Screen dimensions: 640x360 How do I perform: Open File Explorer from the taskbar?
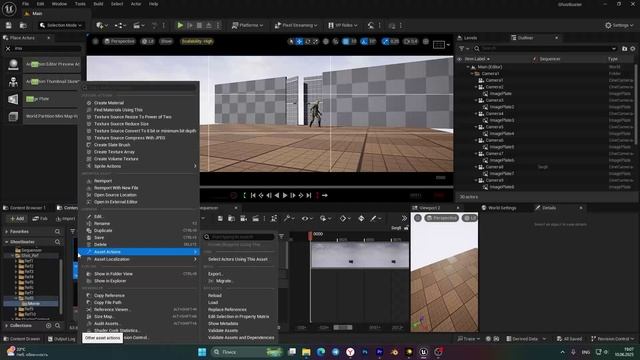(306, 352)
